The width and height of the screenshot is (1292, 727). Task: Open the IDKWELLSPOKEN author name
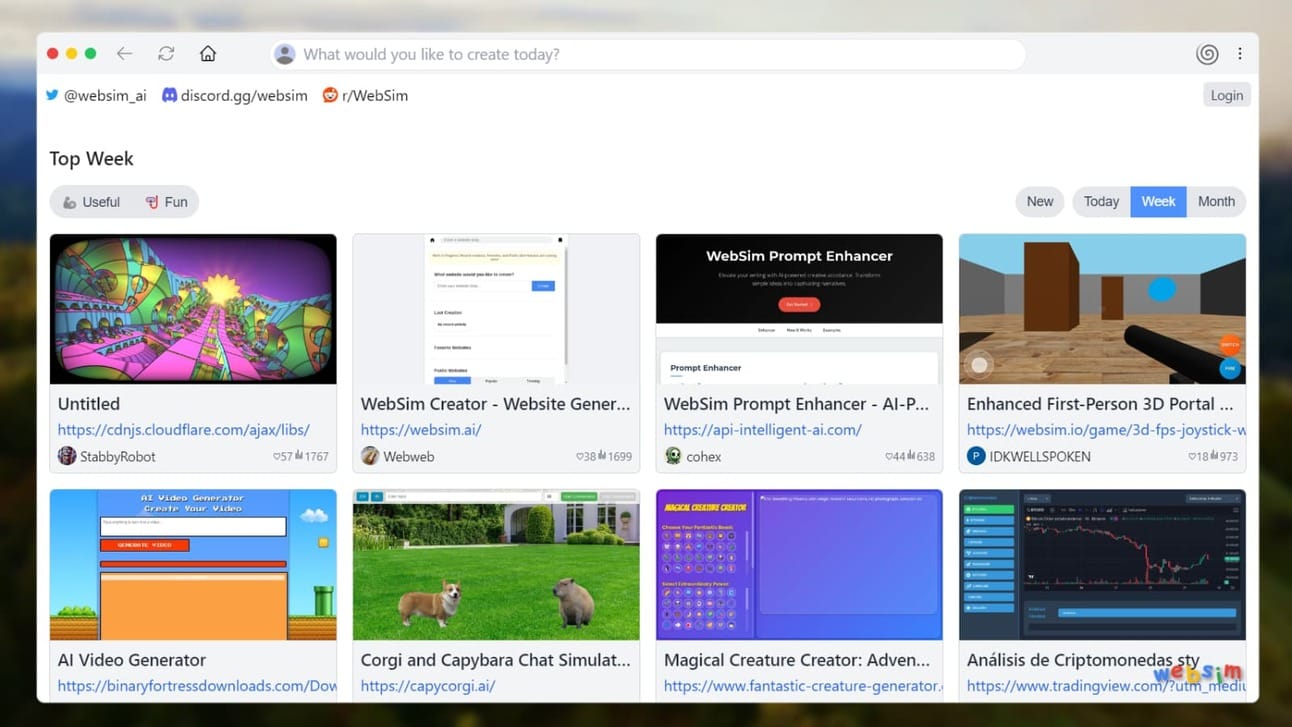pos(1040,456)
